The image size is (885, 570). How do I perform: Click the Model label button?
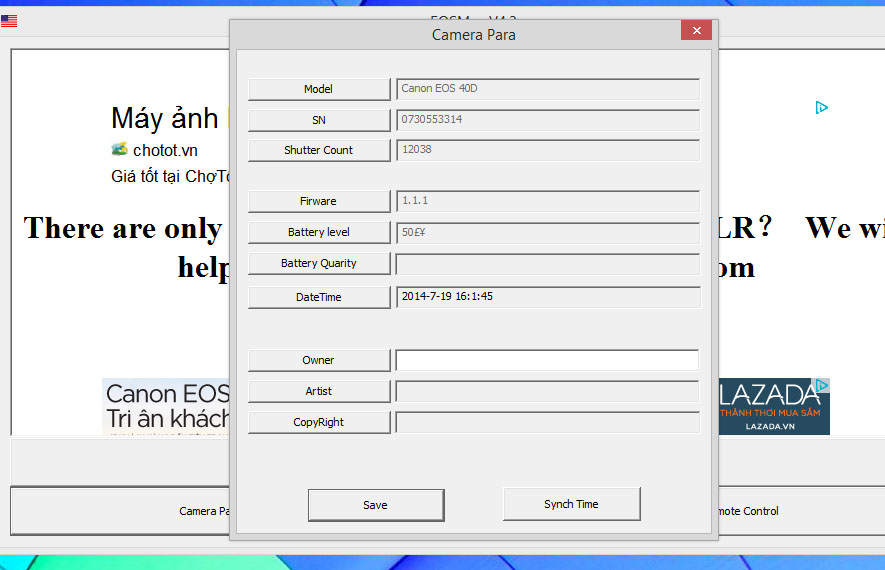pyautogui.click(x=319, y=89)
